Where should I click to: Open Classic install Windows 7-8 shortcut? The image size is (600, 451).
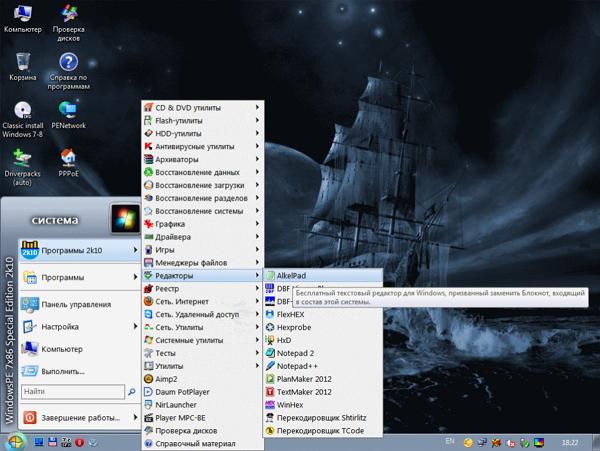click(x=22, y=111)
